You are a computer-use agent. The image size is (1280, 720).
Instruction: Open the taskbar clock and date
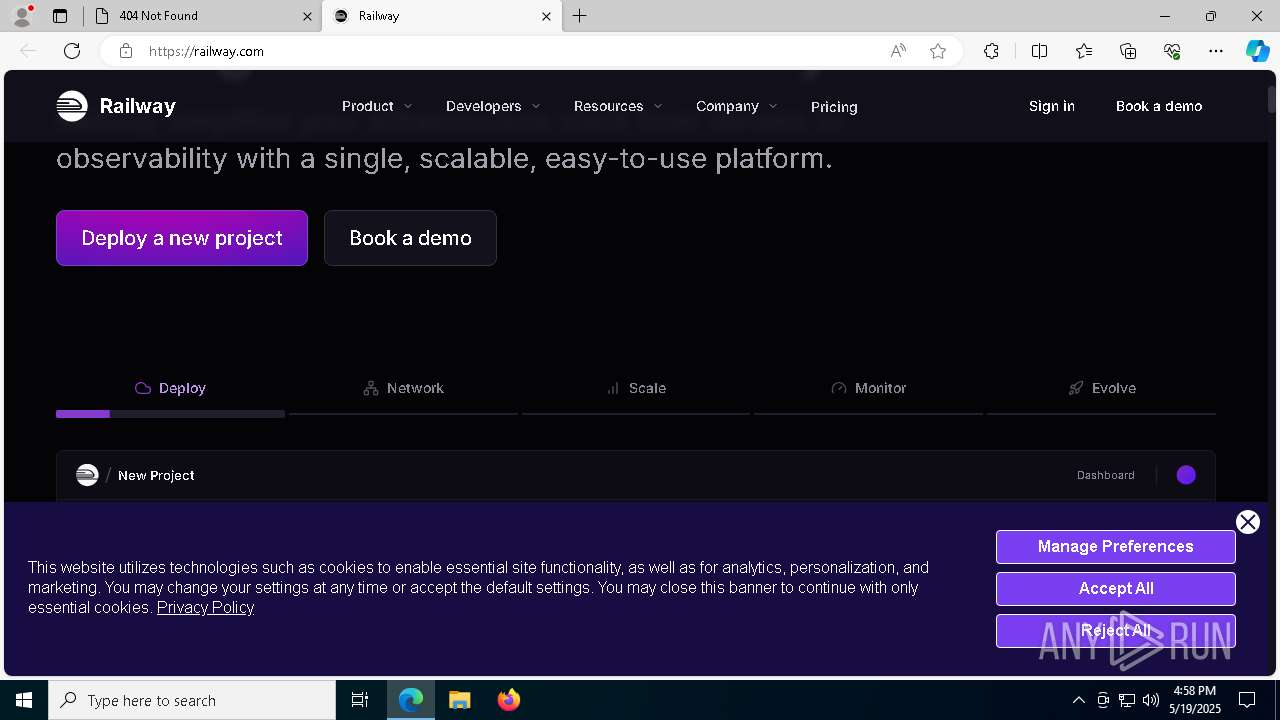point(1196,700)
